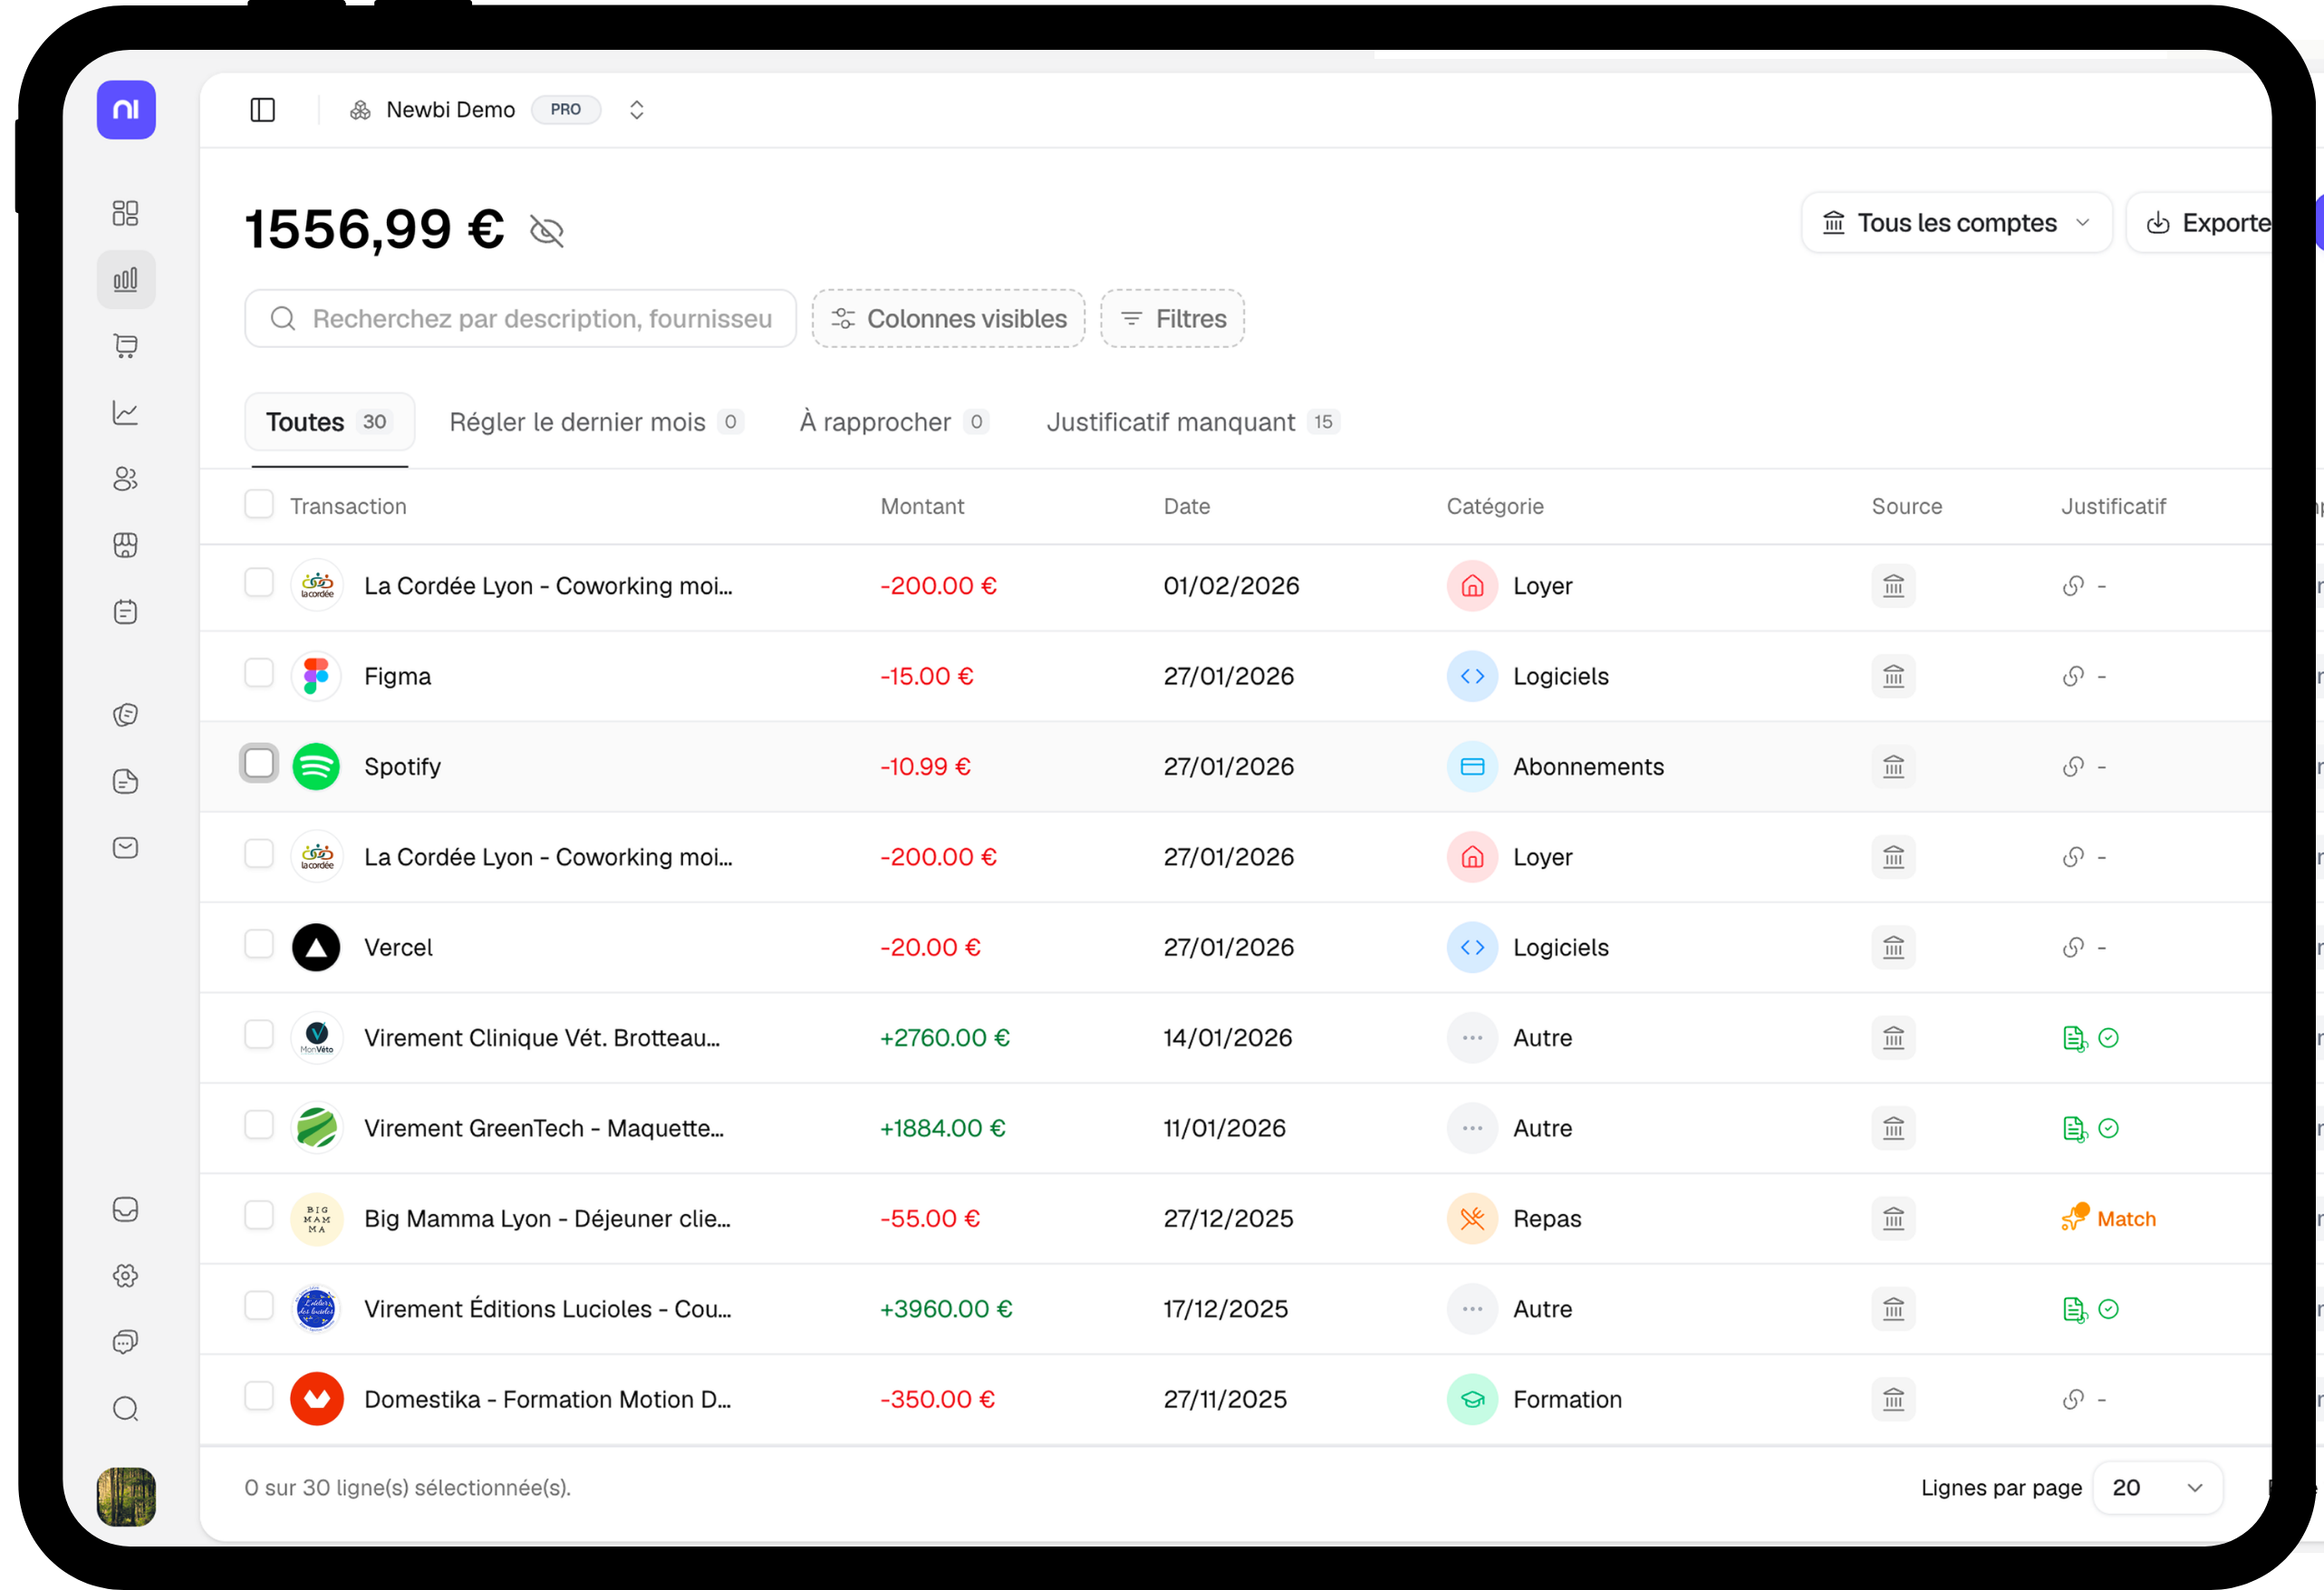Open the document sticker sidebar icon
The width and height of the screenshot is (2324, 1590).
(x=126, y=781)
